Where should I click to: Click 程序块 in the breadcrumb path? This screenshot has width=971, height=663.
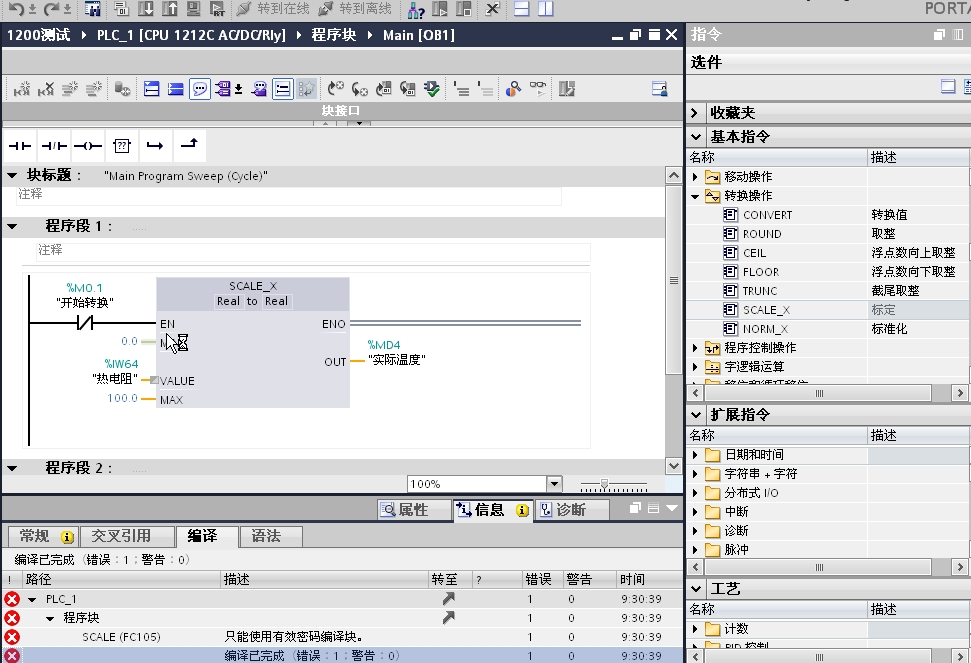(x=334, y=35)
